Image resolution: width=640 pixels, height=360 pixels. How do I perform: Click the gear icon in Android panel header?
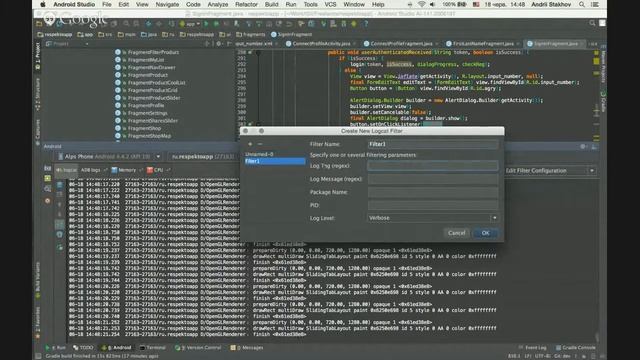tap(582, 147)
